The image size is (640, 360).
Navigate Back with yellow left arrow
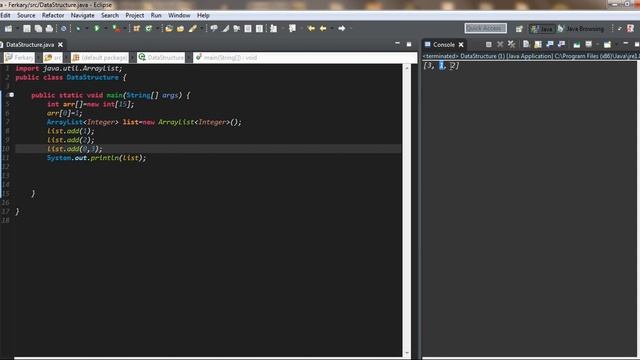[323, 29]
